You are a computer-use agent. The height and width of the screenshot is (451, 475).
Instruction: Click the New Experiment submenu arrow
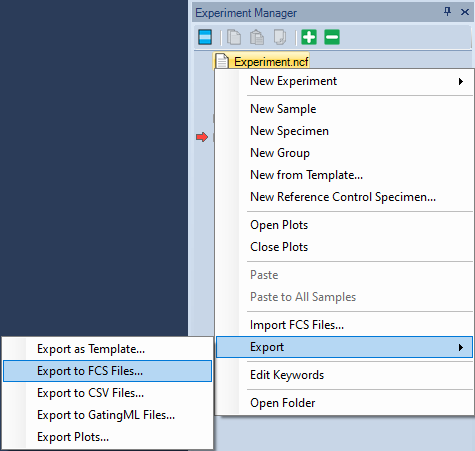pyautogui.click(x=461, y=81)
